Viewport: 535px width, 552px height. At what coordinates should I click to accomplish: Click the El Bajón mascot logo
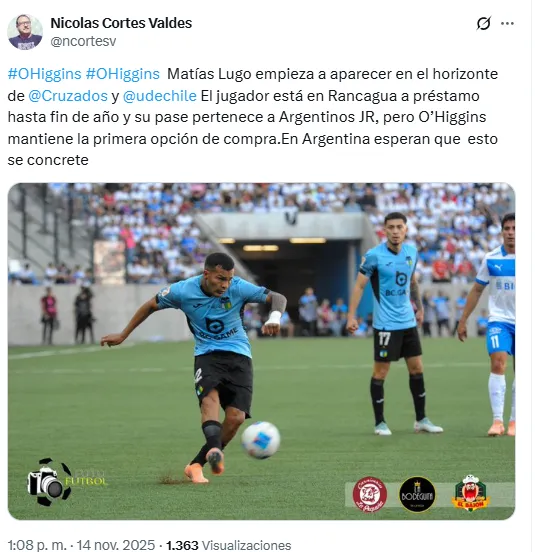tap(471, 493)
